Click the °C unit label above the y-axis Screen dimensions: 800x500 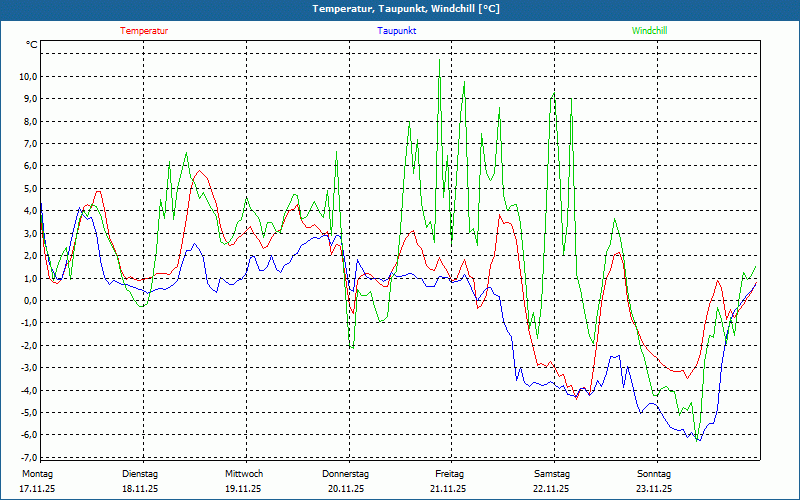[32, 45]
